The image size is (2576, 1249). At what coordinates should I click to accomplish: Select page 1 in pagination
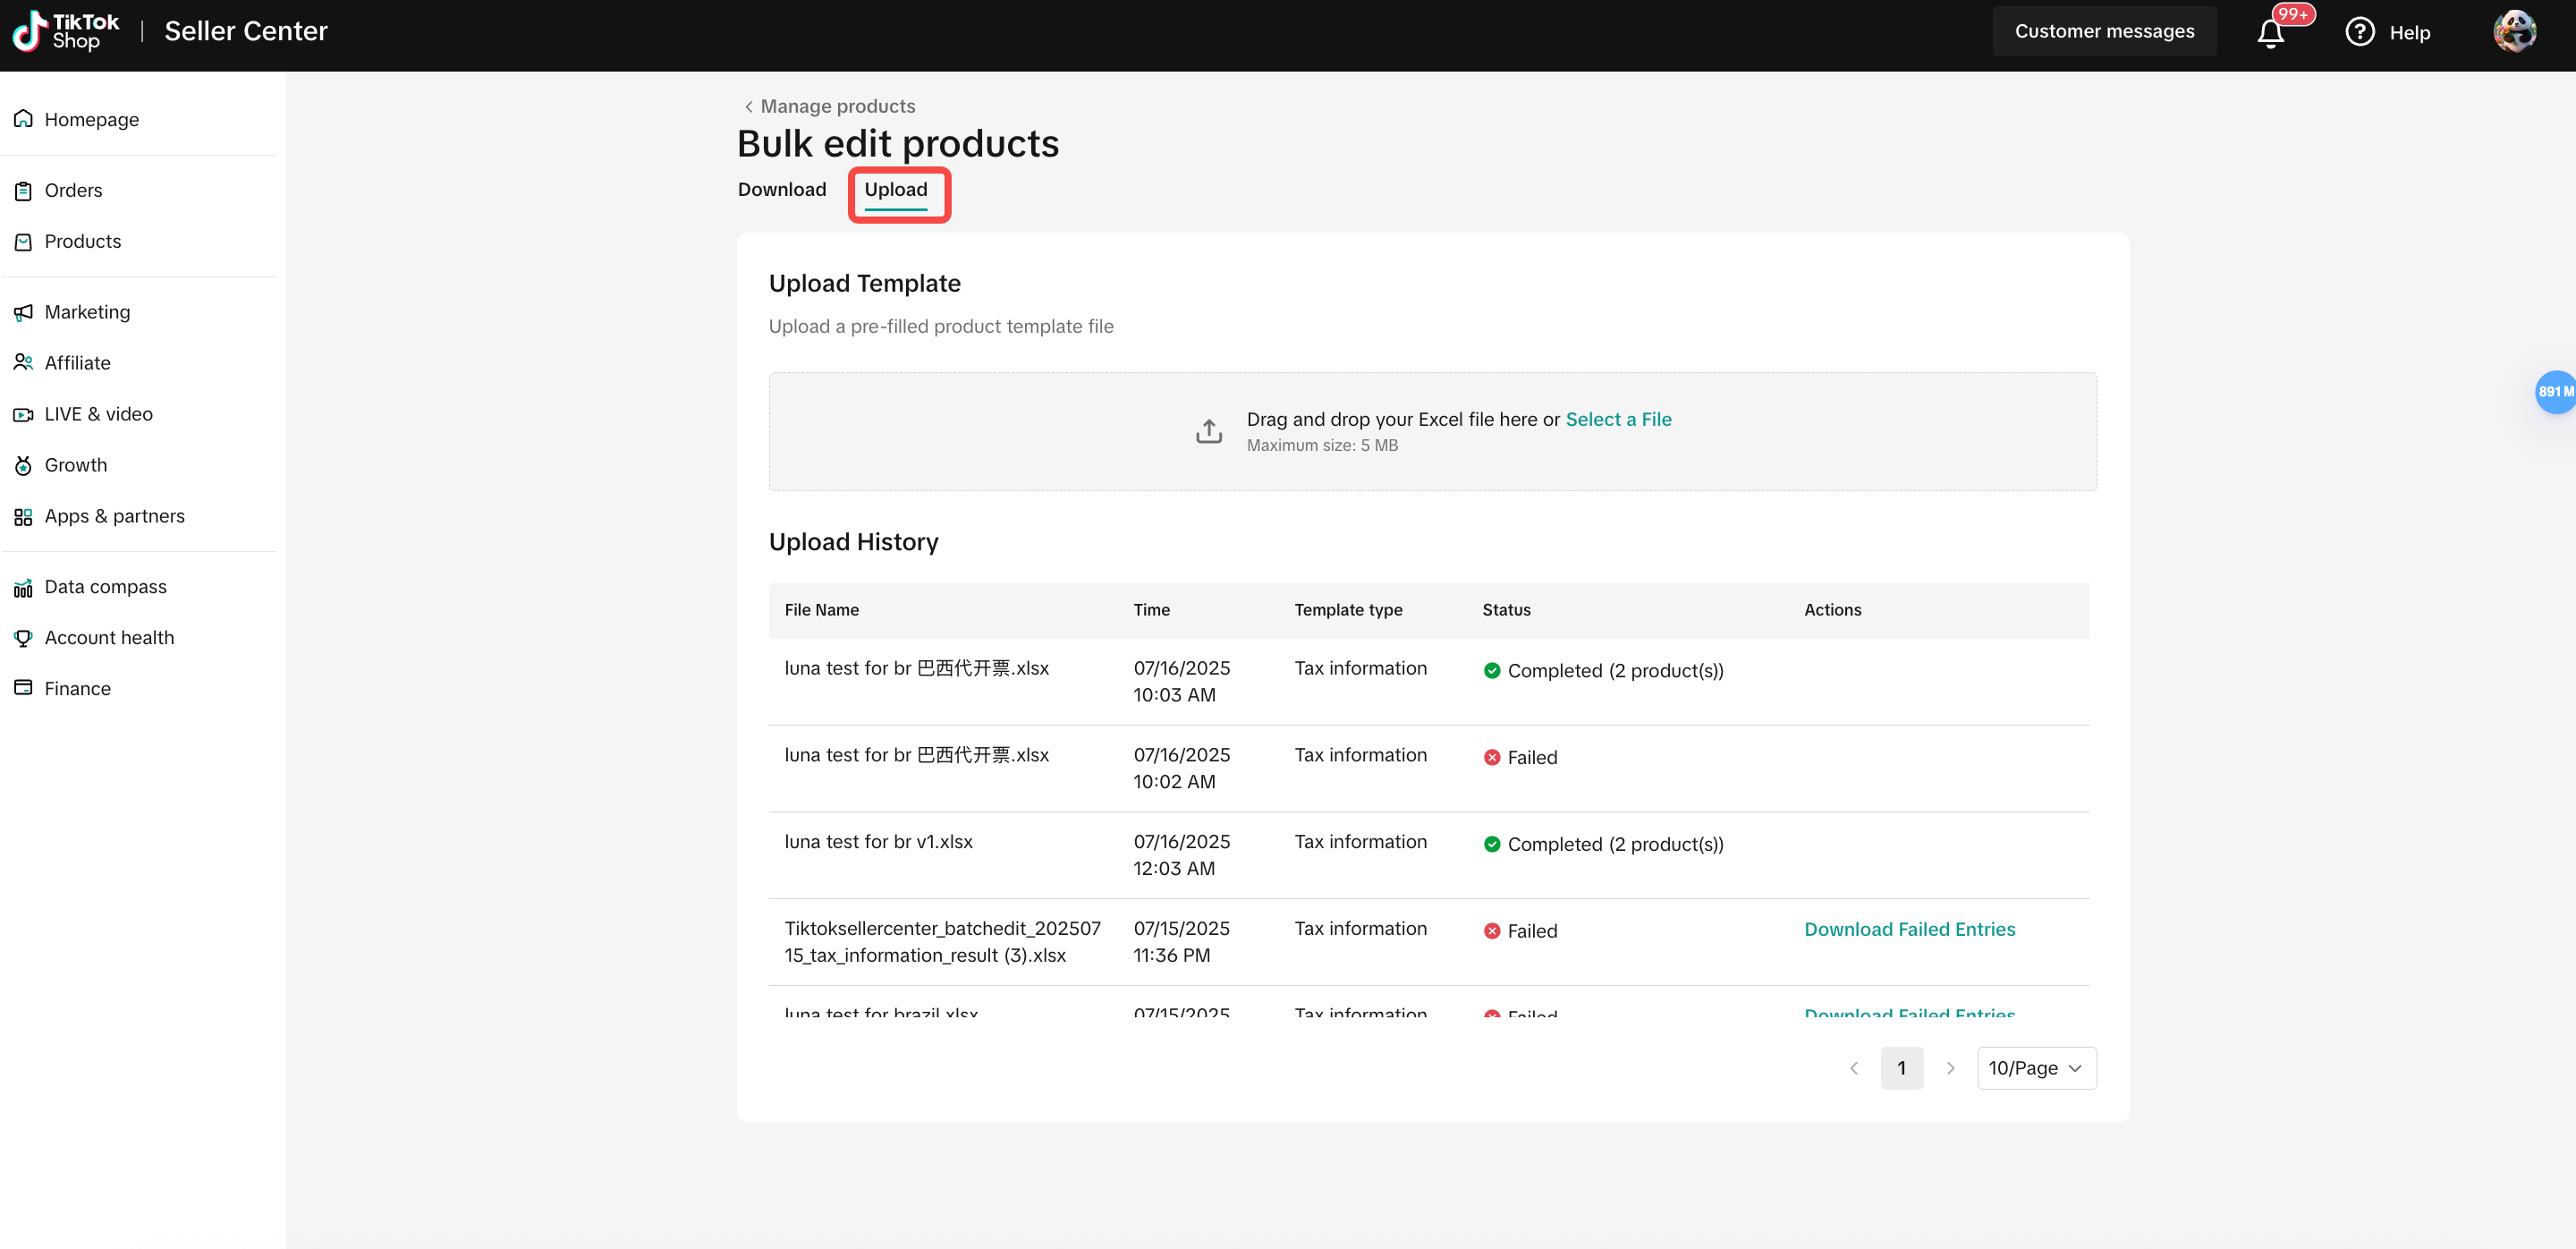[x=1901, y=1068]
